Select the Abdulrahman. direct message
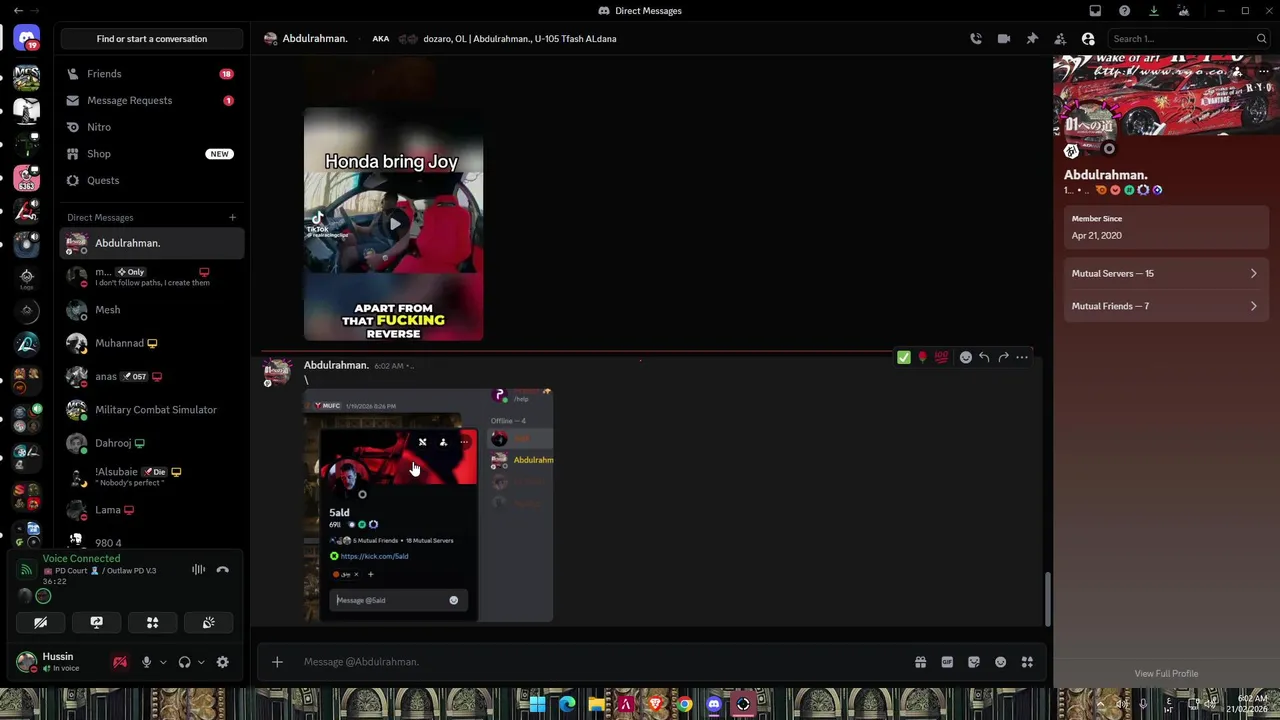The height and width of the screenshot is (720, 1280). (152, 243)
